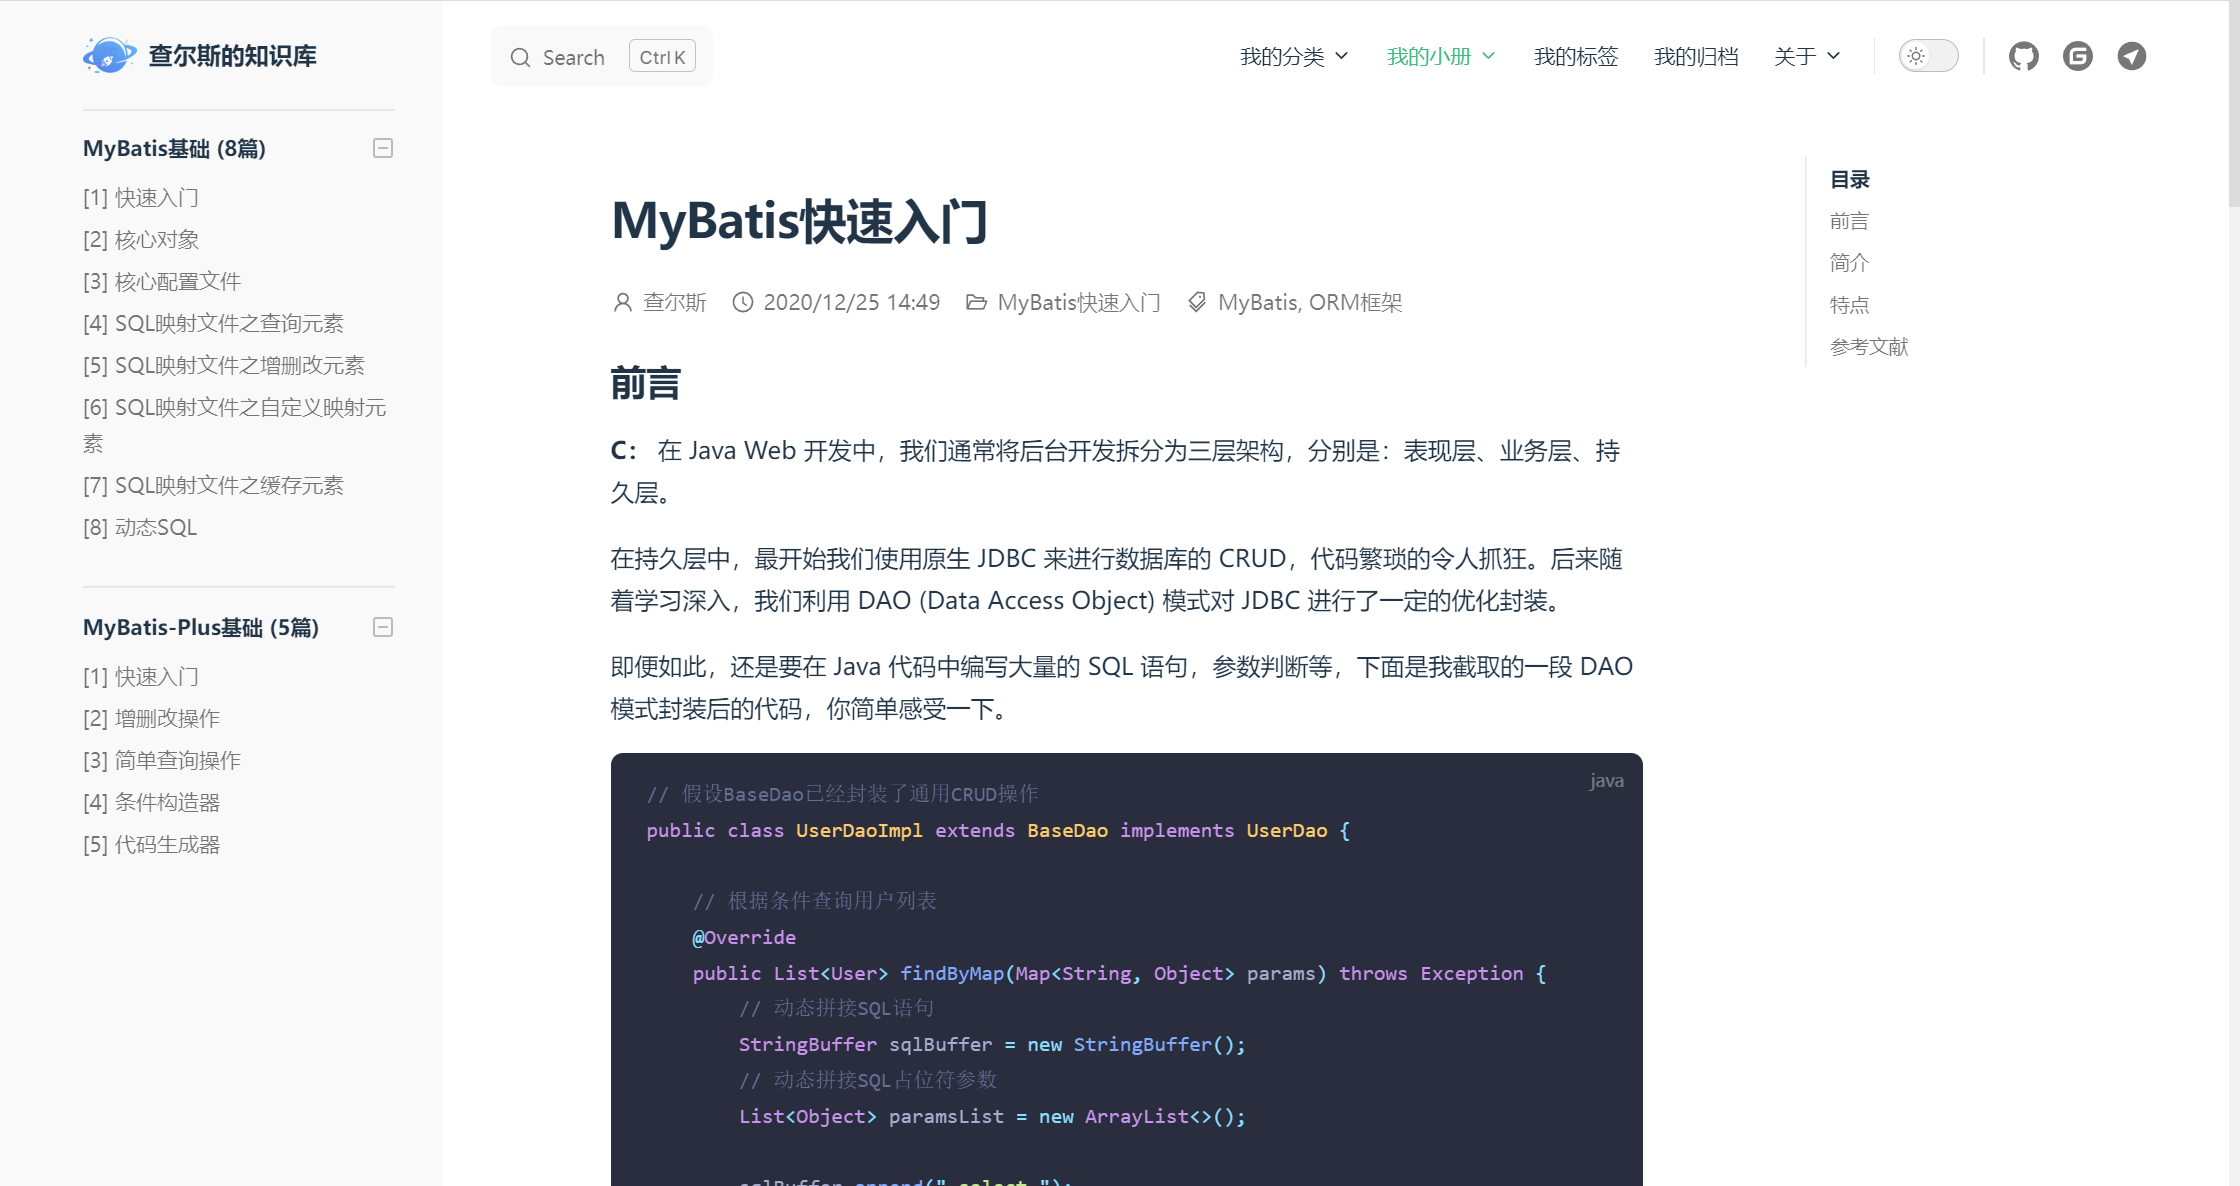The width and height of the screenshot is (2240, 1186).
Task: Click the clock date icon
Action: (742, 302)
